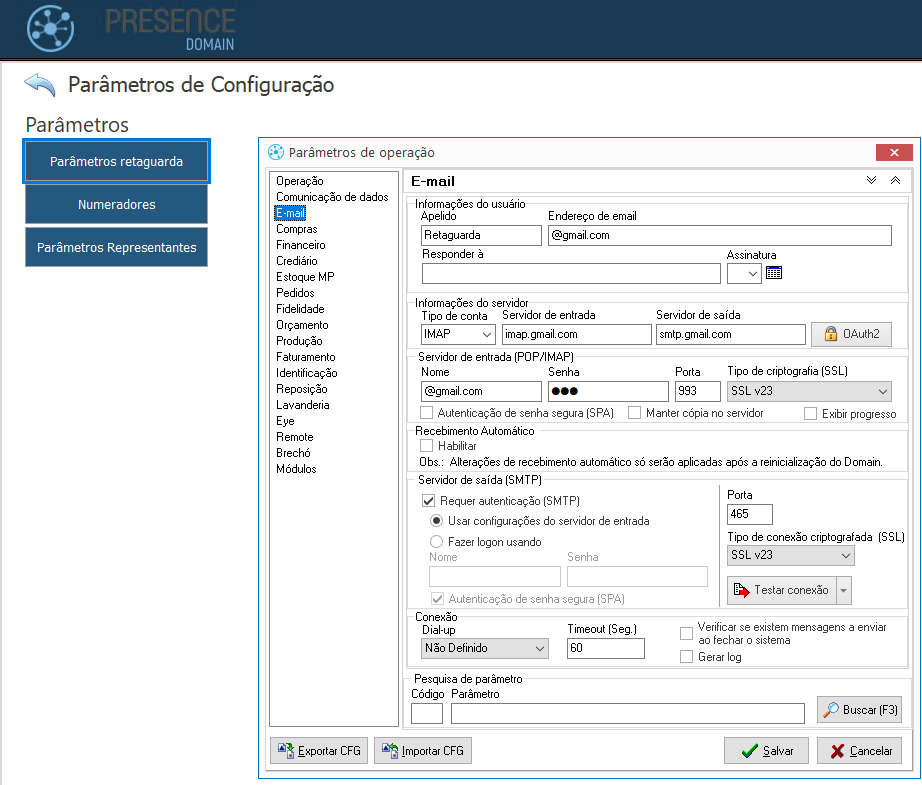Collapse sections with the double up chevron
The height and width of the screenshot is (785, 922).
tap(895, 181)
